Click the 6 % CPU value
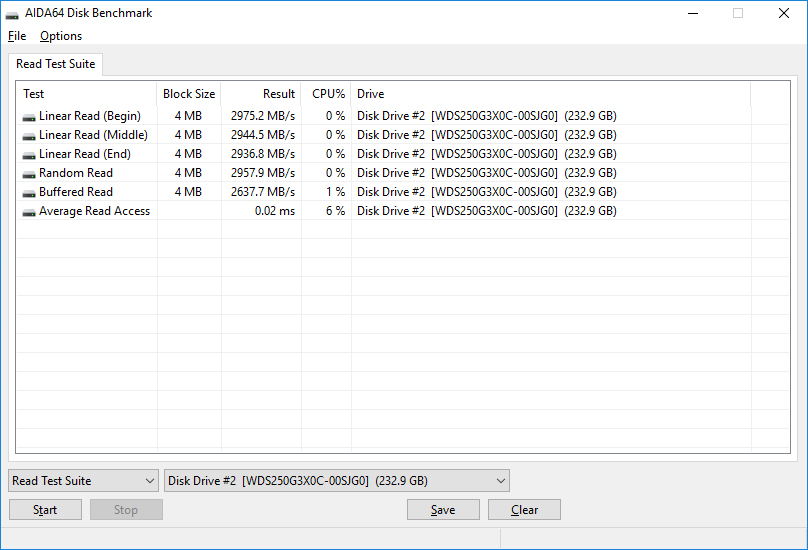This screenshot has height=550, width=808. pyautogui.click(x=335, y=211)
